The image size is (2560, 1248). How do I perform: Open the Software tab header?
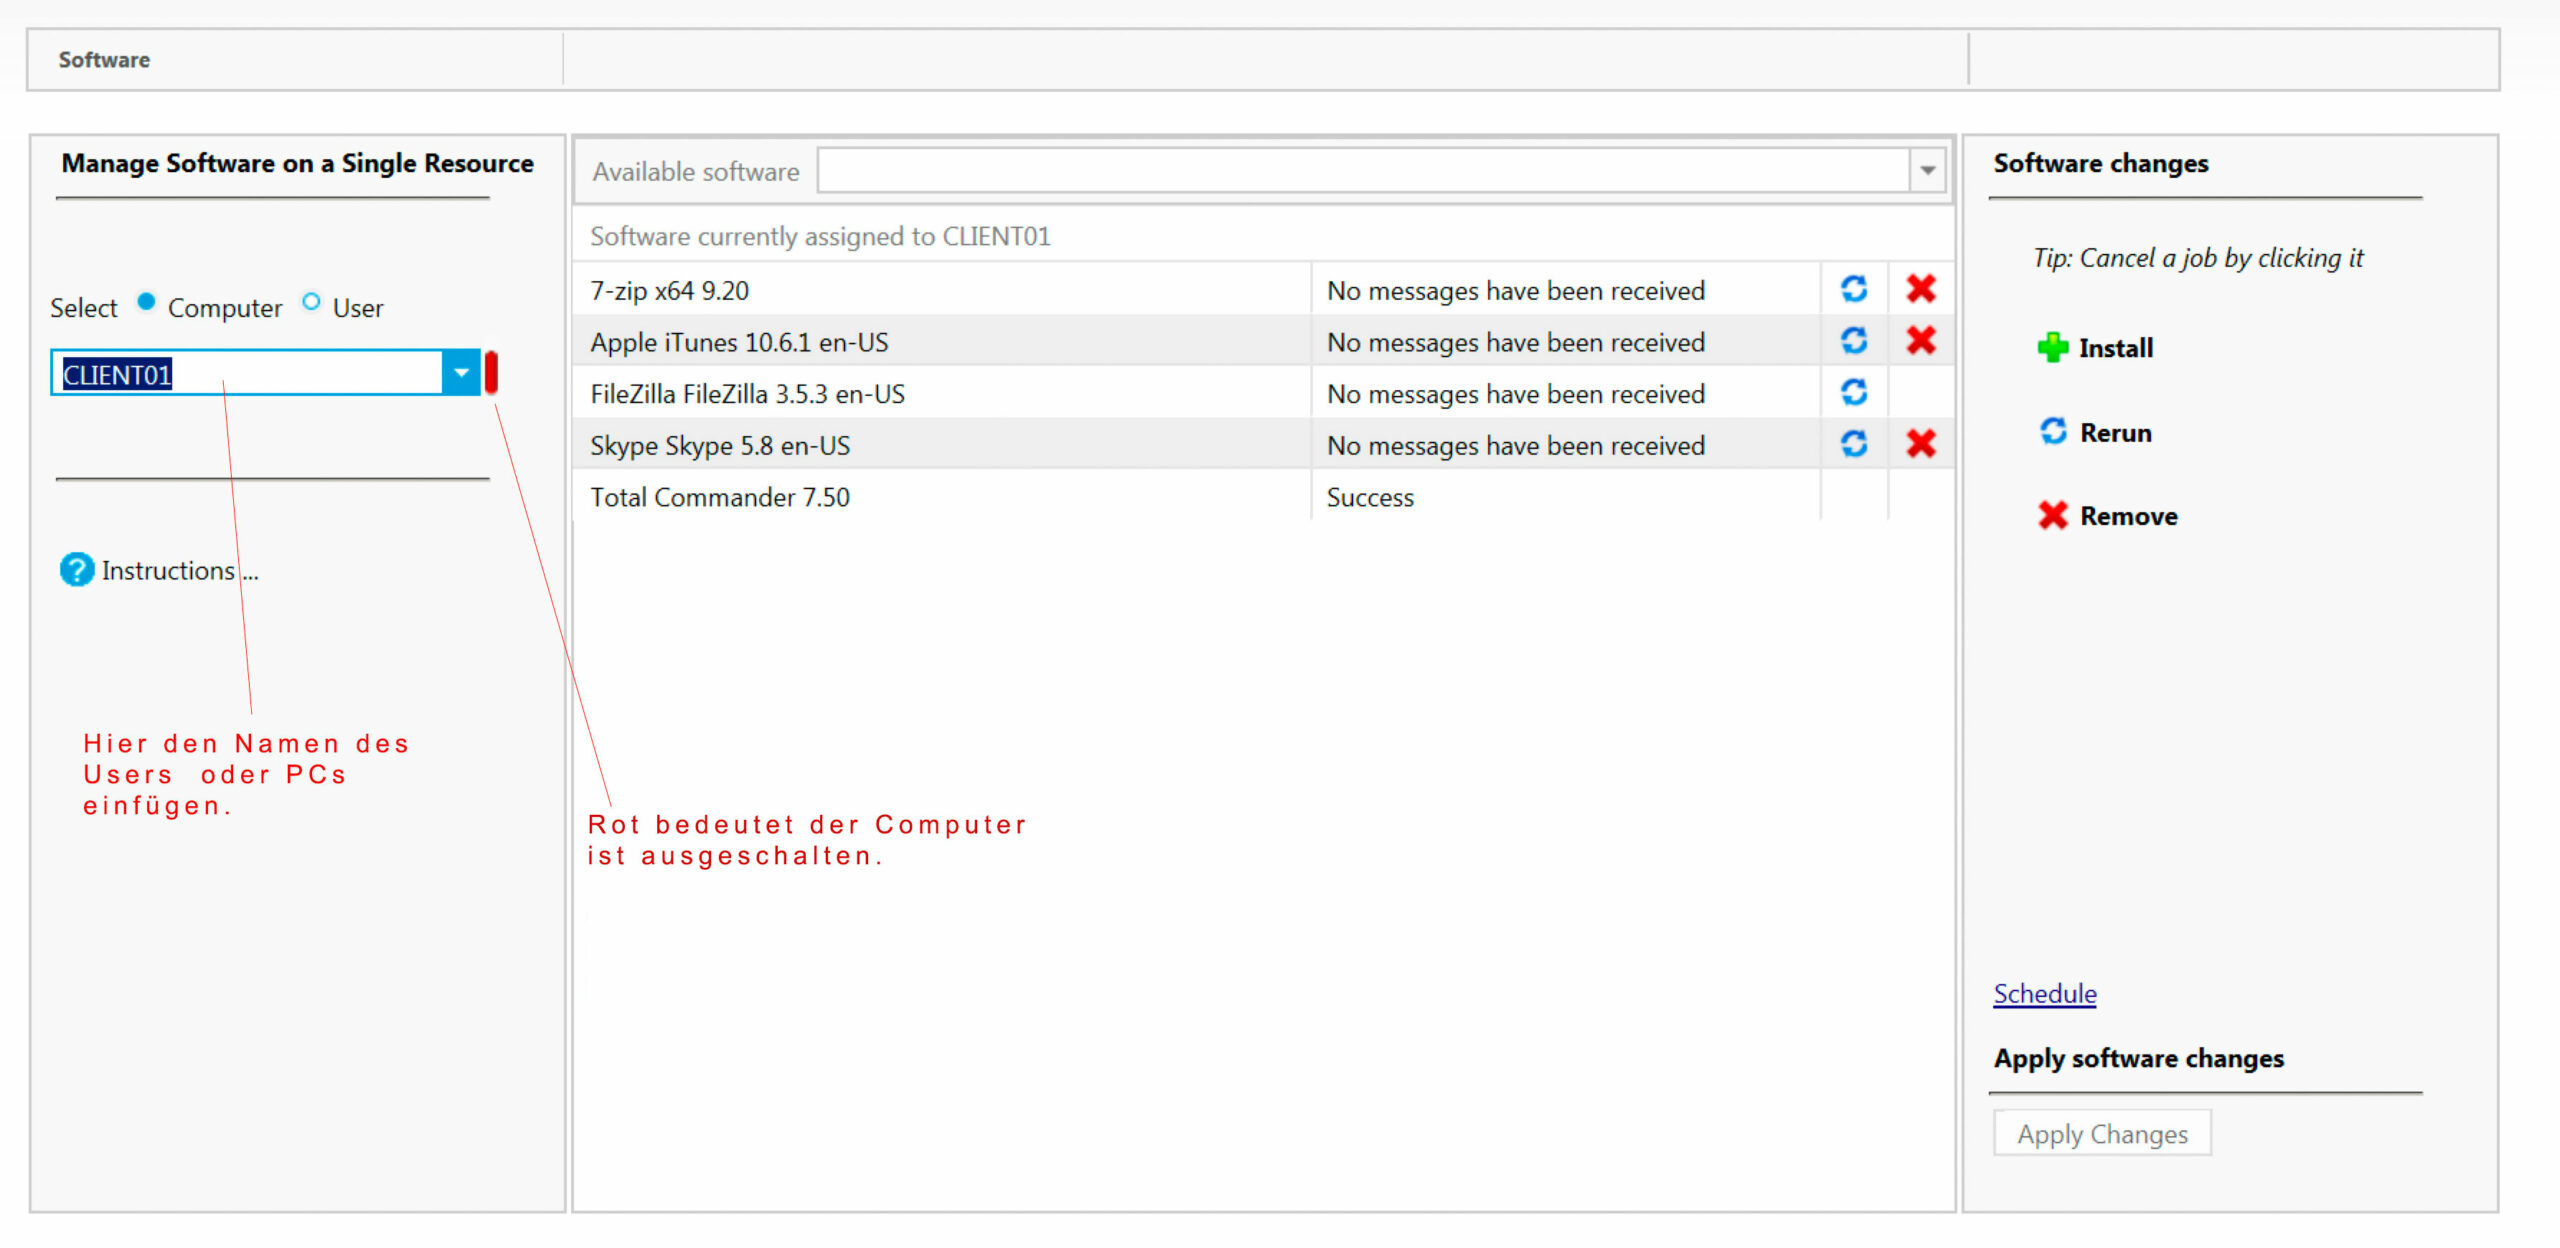(x=104, y=60)
